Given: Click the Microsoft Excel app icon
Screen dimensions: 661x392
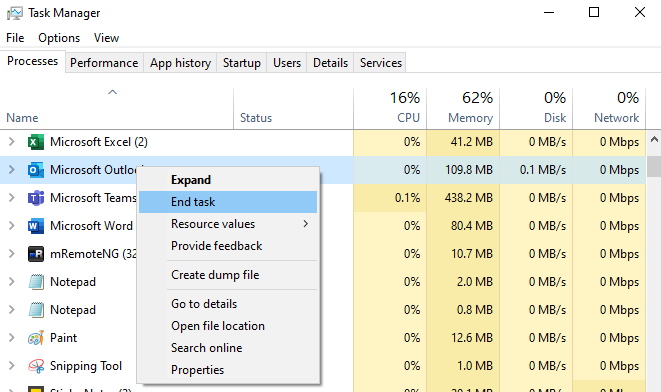Looking at the screenshot, I should pos(36,142).
